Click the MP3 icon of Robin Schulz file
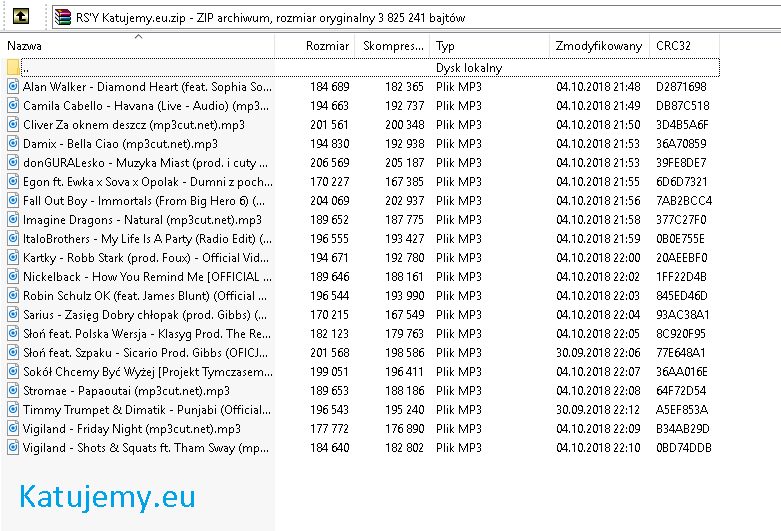This screenshot has width=781, height=531. 13,295
